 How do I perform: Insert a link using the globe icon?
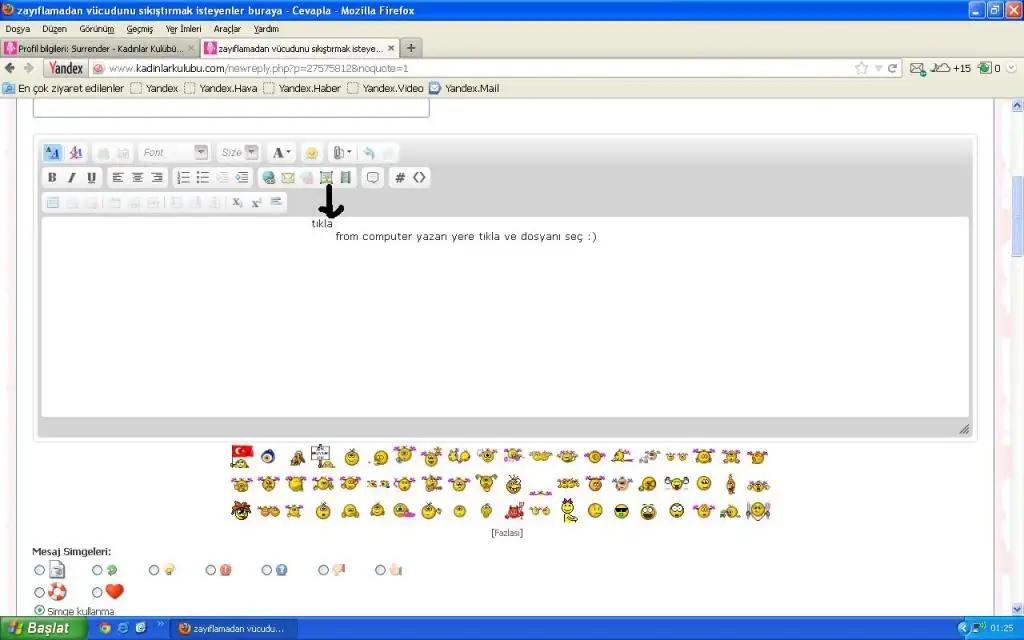click(x=268, y=178)
